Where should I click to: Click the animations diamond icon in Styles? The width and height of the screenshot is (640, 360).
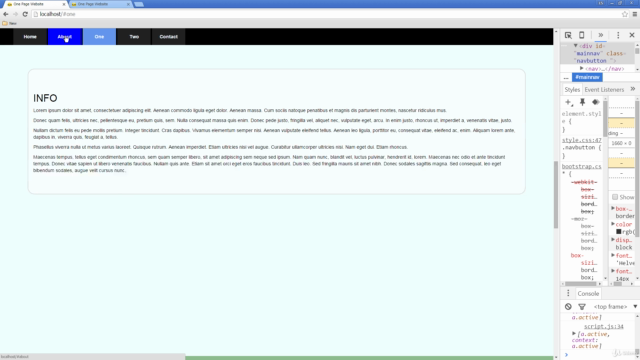coord(596,102)
